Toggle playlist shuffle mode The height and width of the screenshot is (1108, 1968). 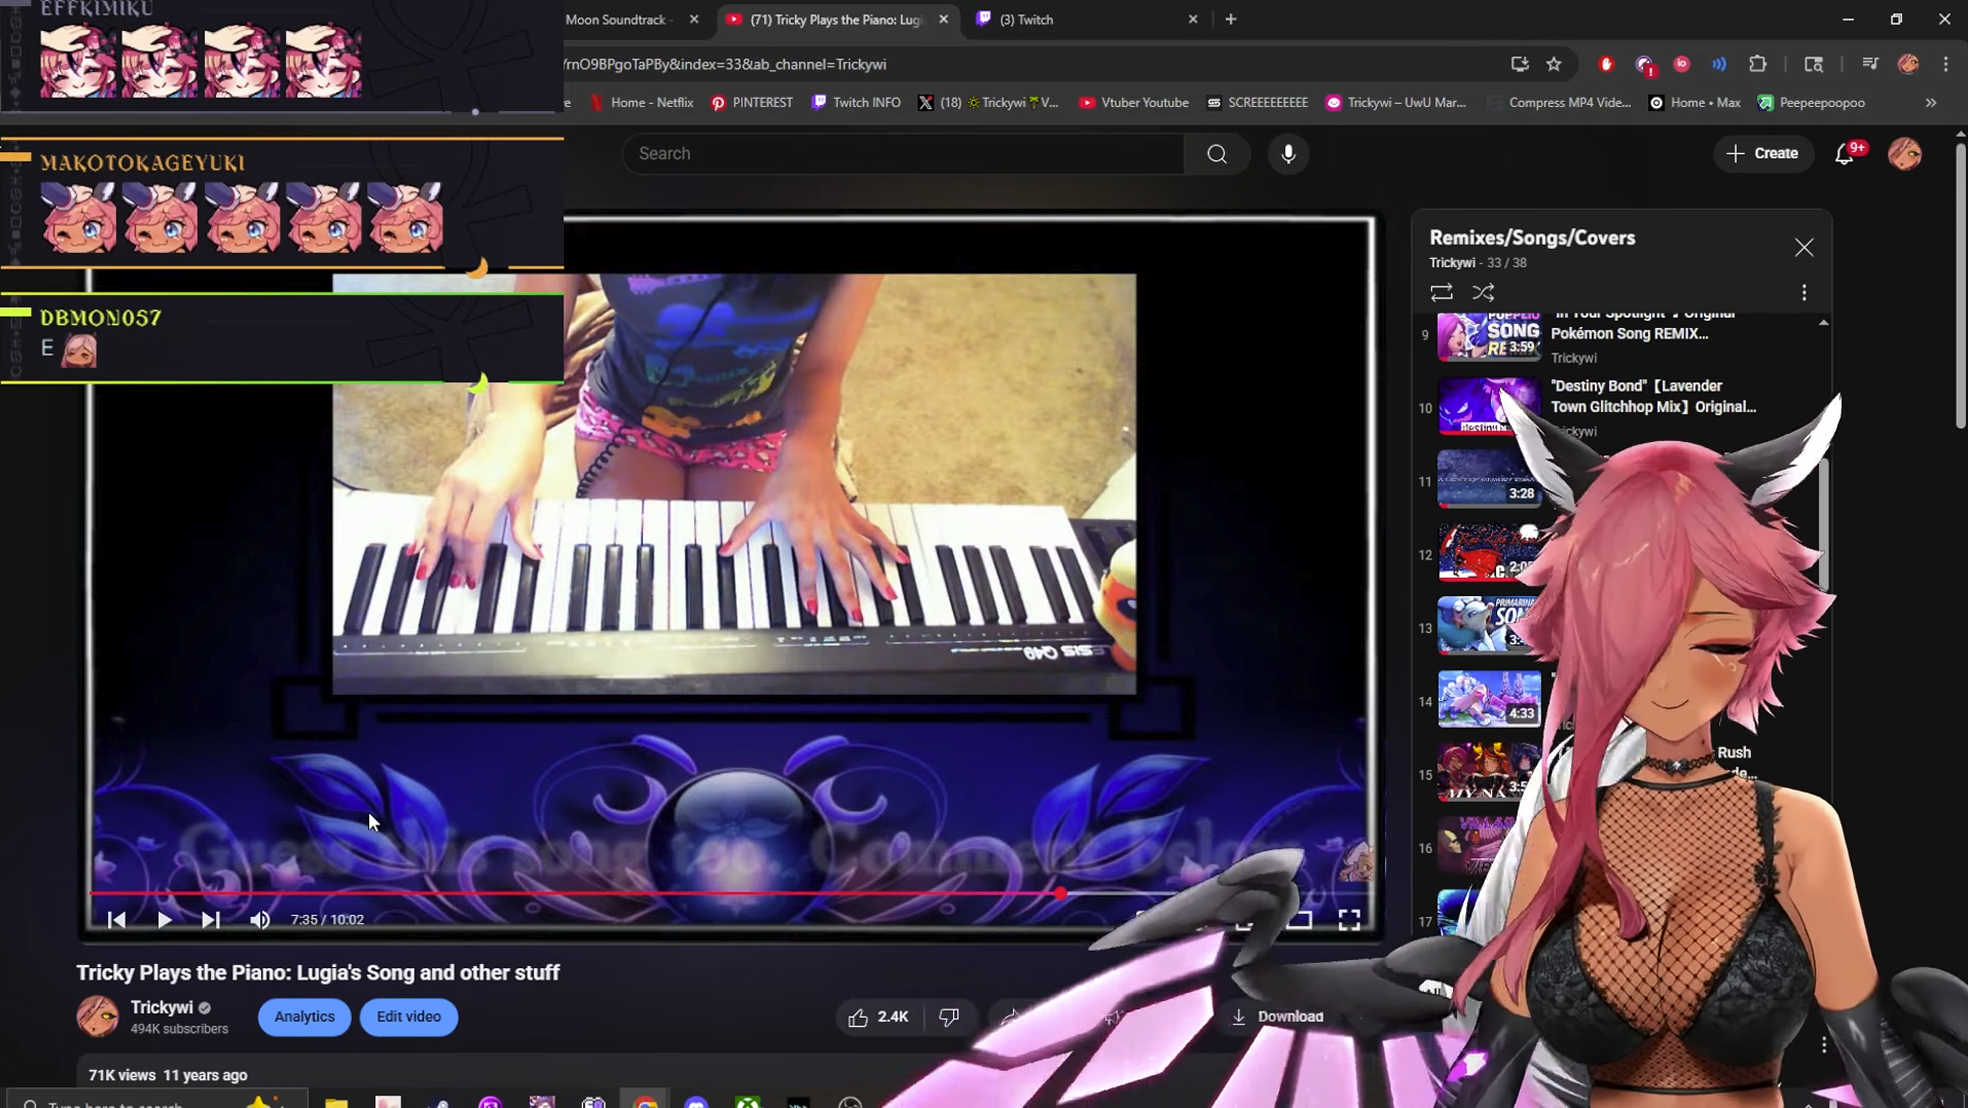point(1483,292)
